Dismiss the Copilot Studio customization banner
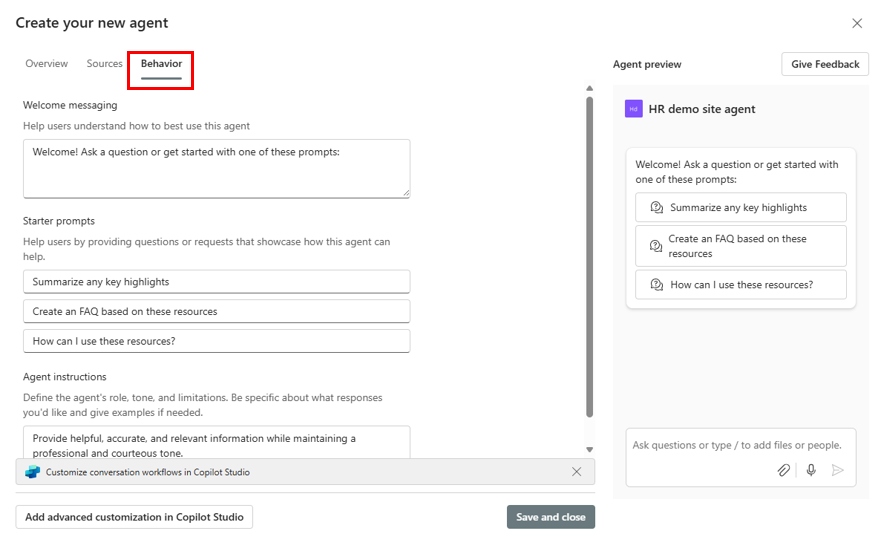Image resolution: width=885 pixels, height=545 pixels. (576, 472)
